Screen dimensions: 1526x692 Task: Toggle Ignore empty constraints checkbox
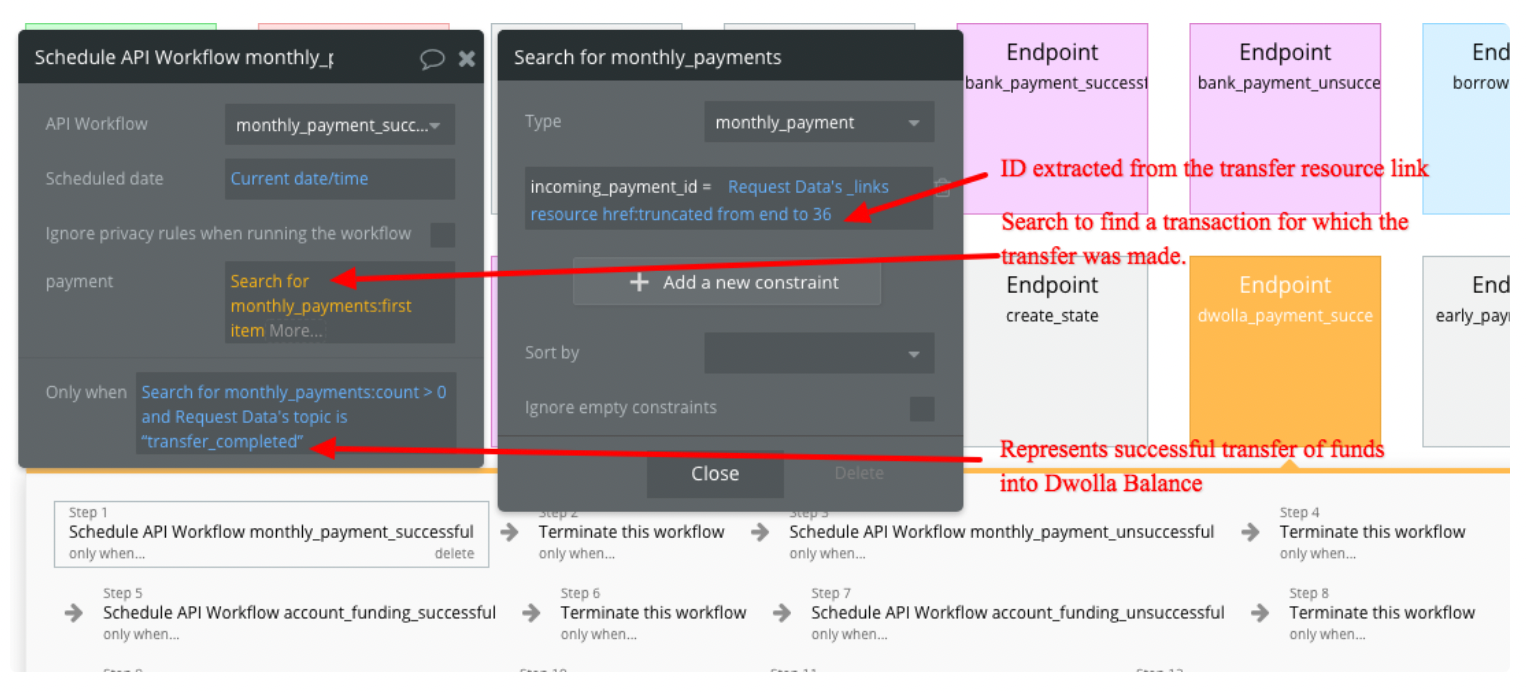[922, 408]
